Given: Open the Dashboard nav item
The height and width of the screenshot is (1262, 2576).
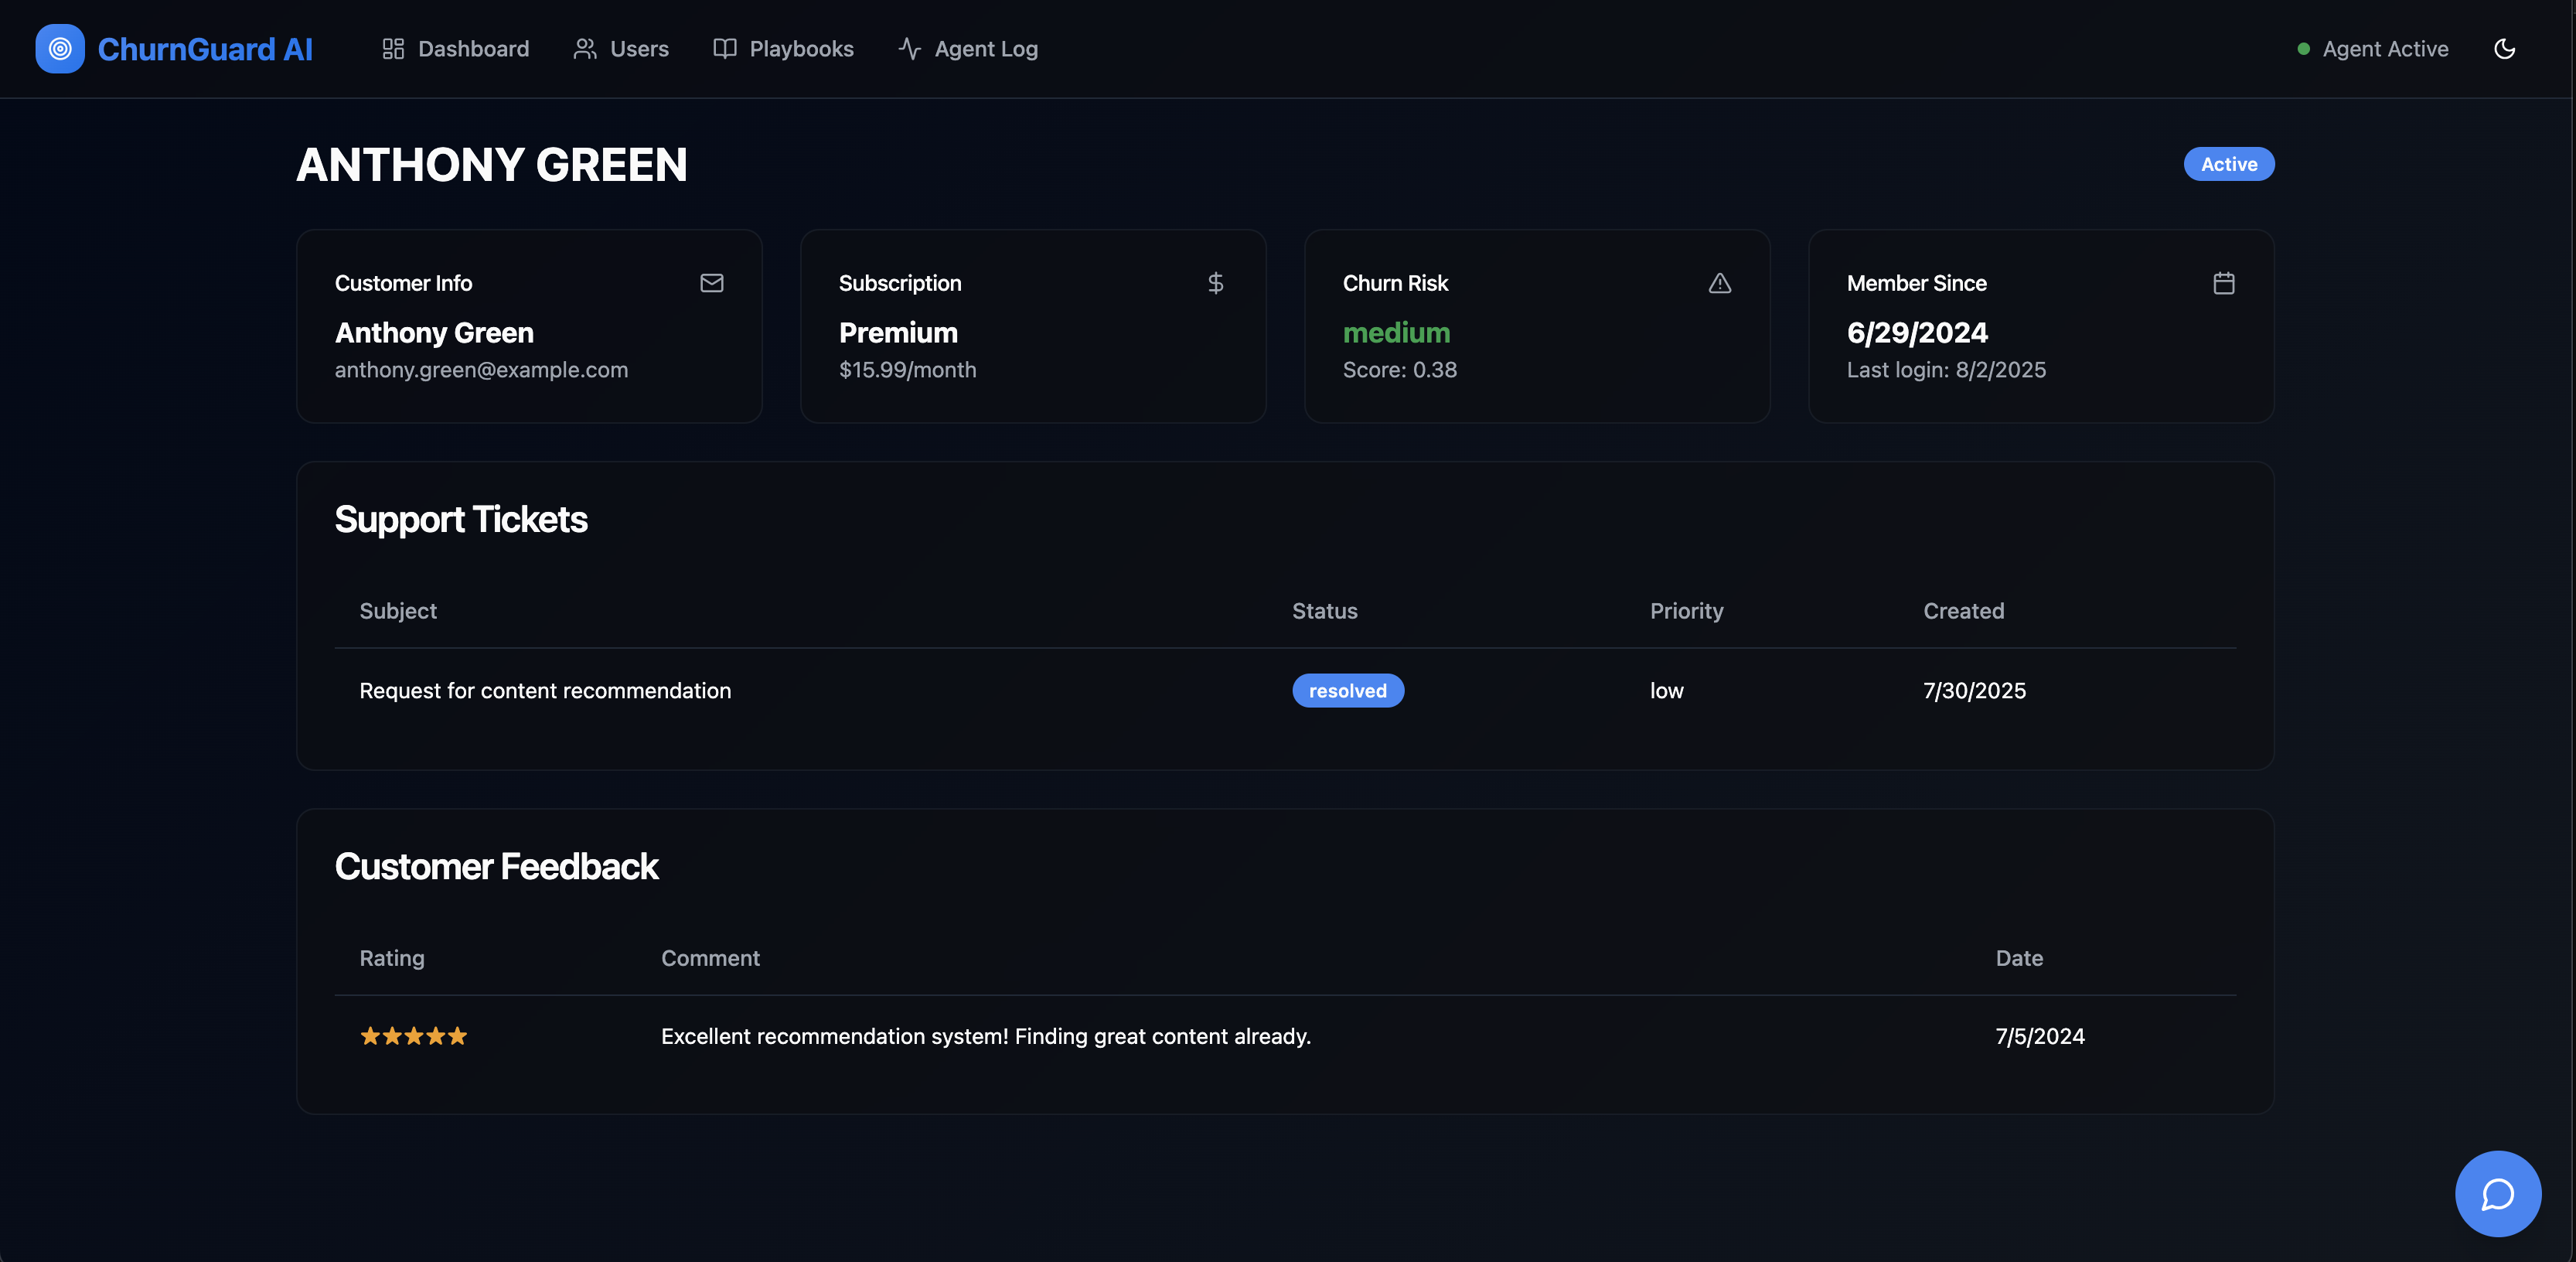Looking at the screenshot, I should point(456,49).
